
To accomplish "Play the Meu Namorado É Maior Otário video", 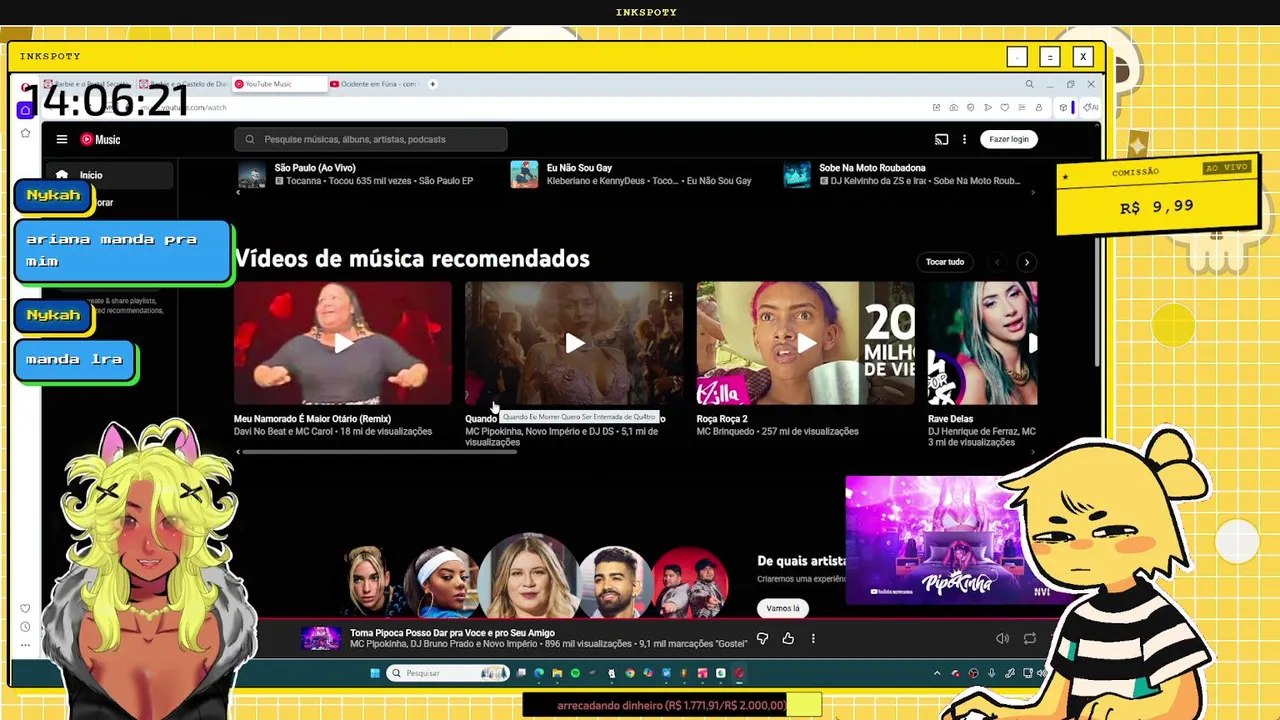I will pos(342,343).
